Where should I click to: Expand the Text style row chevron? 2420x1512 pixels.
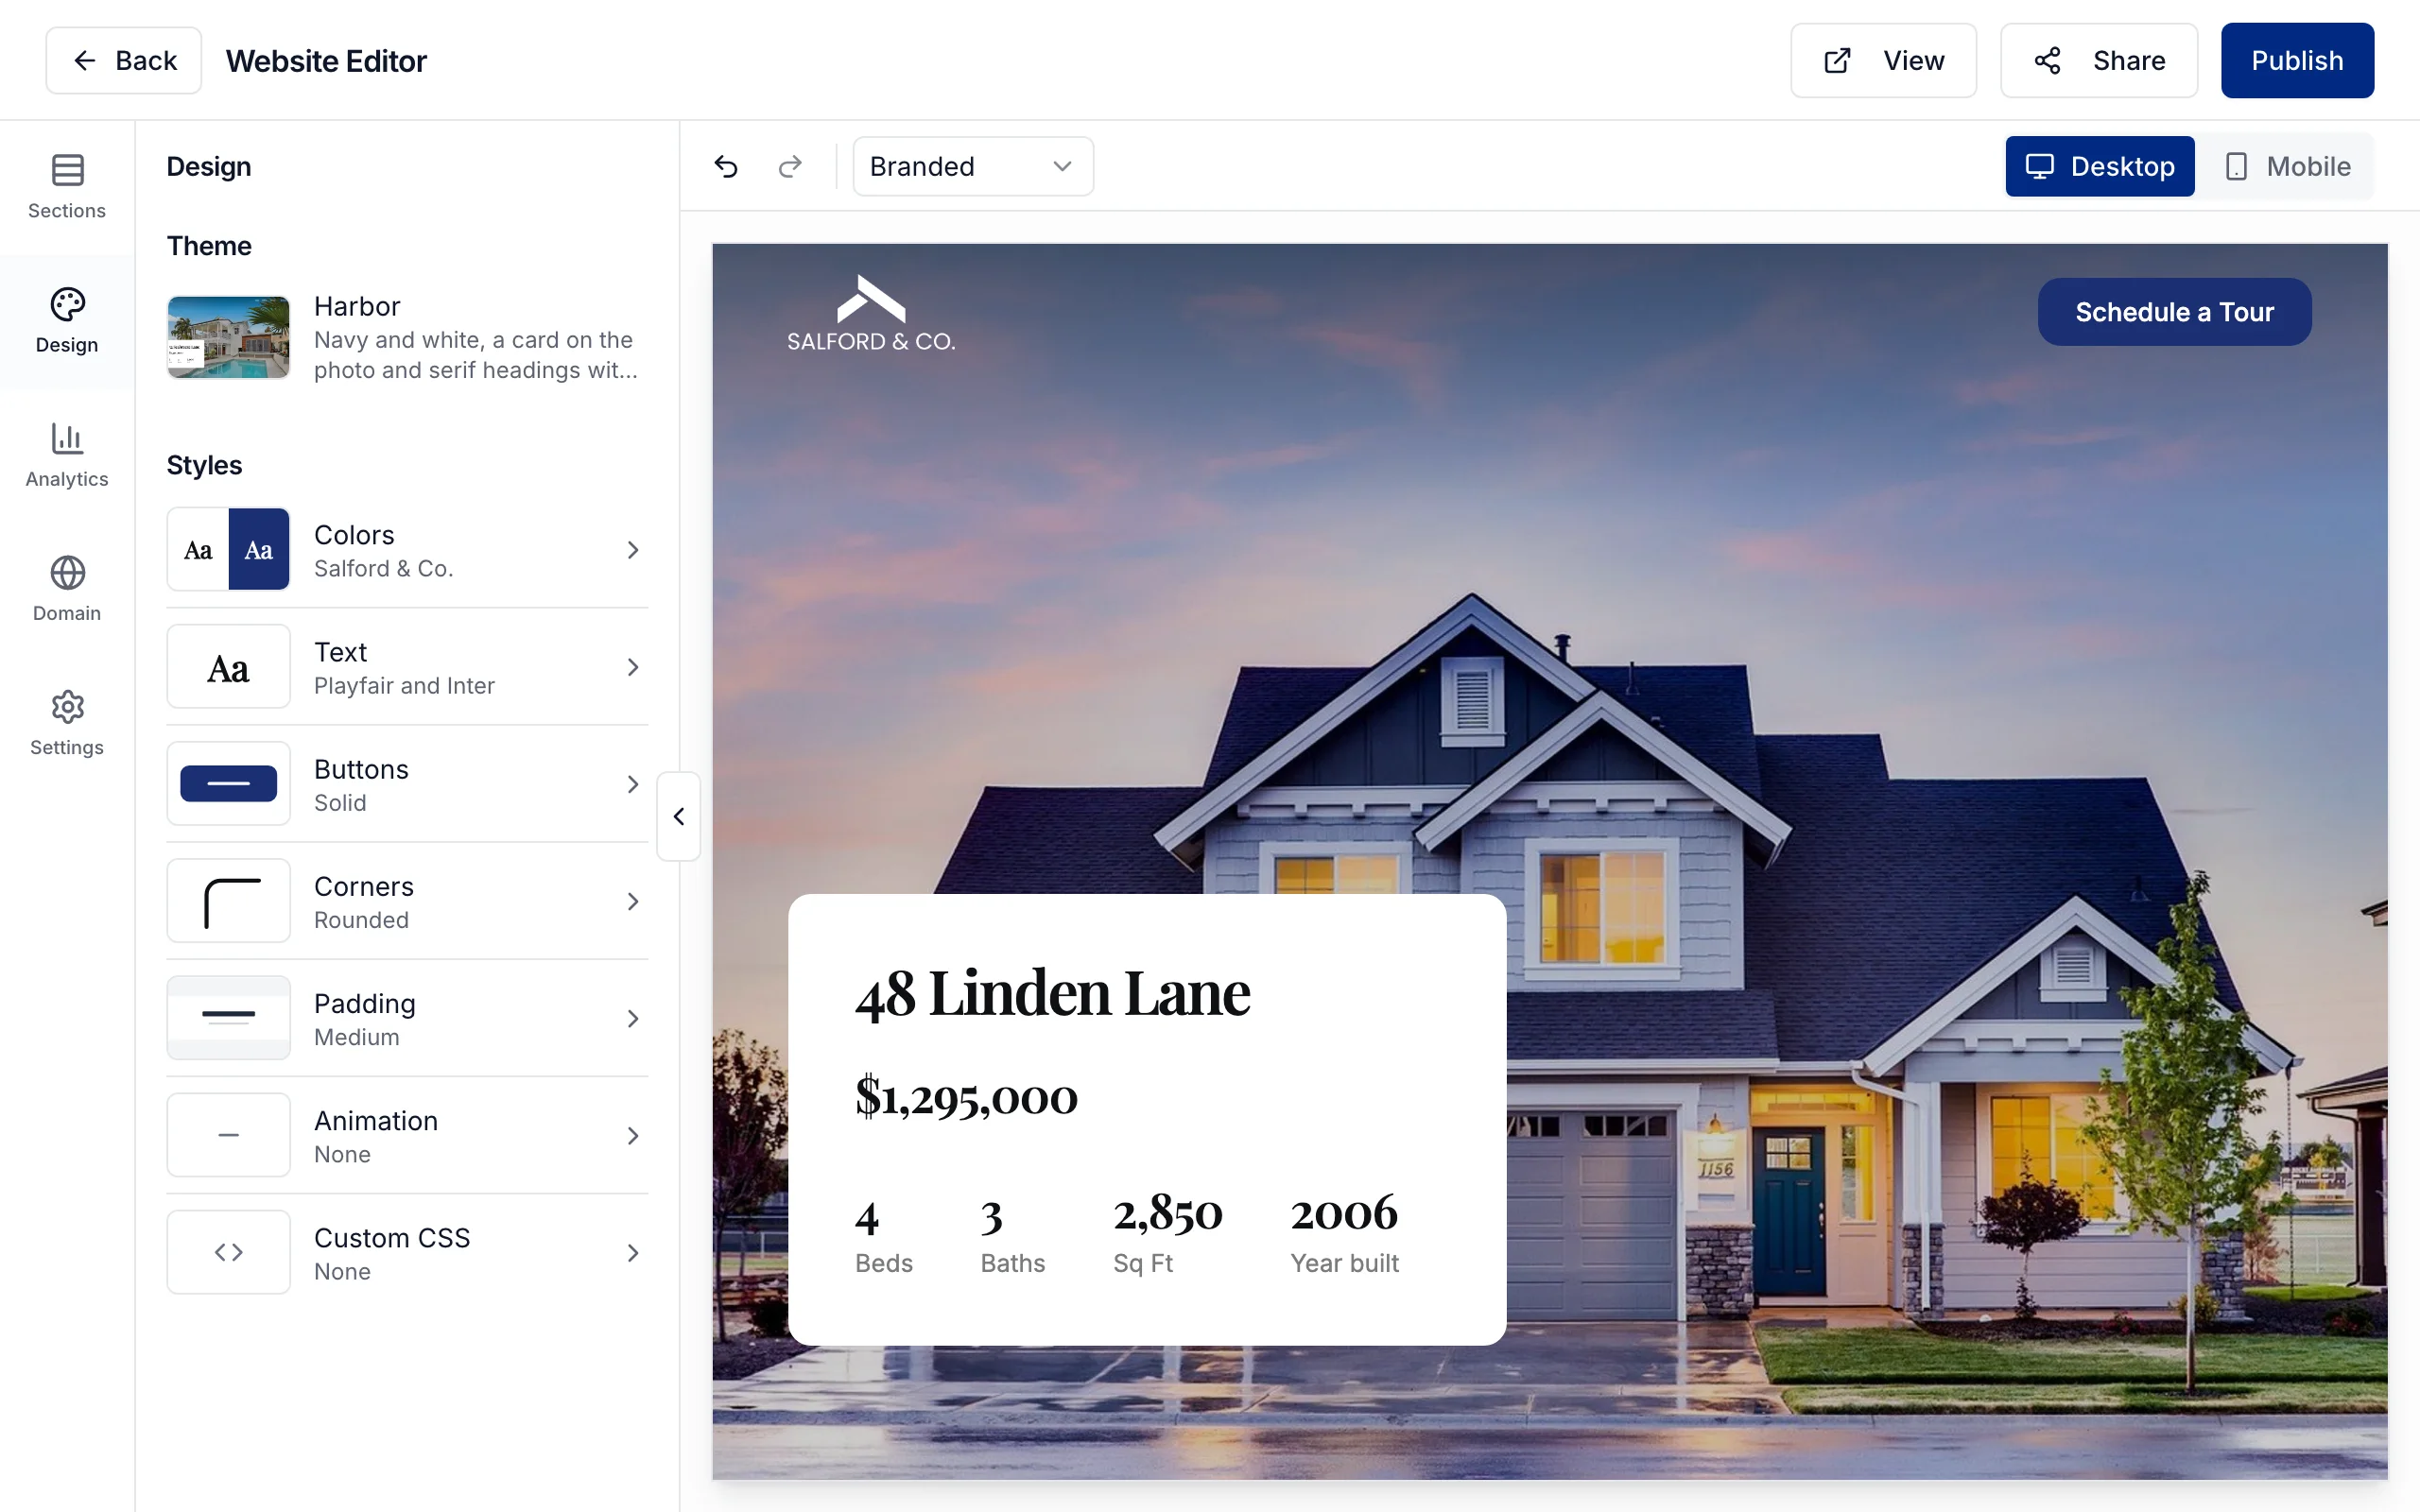click(x=632, y=667)
